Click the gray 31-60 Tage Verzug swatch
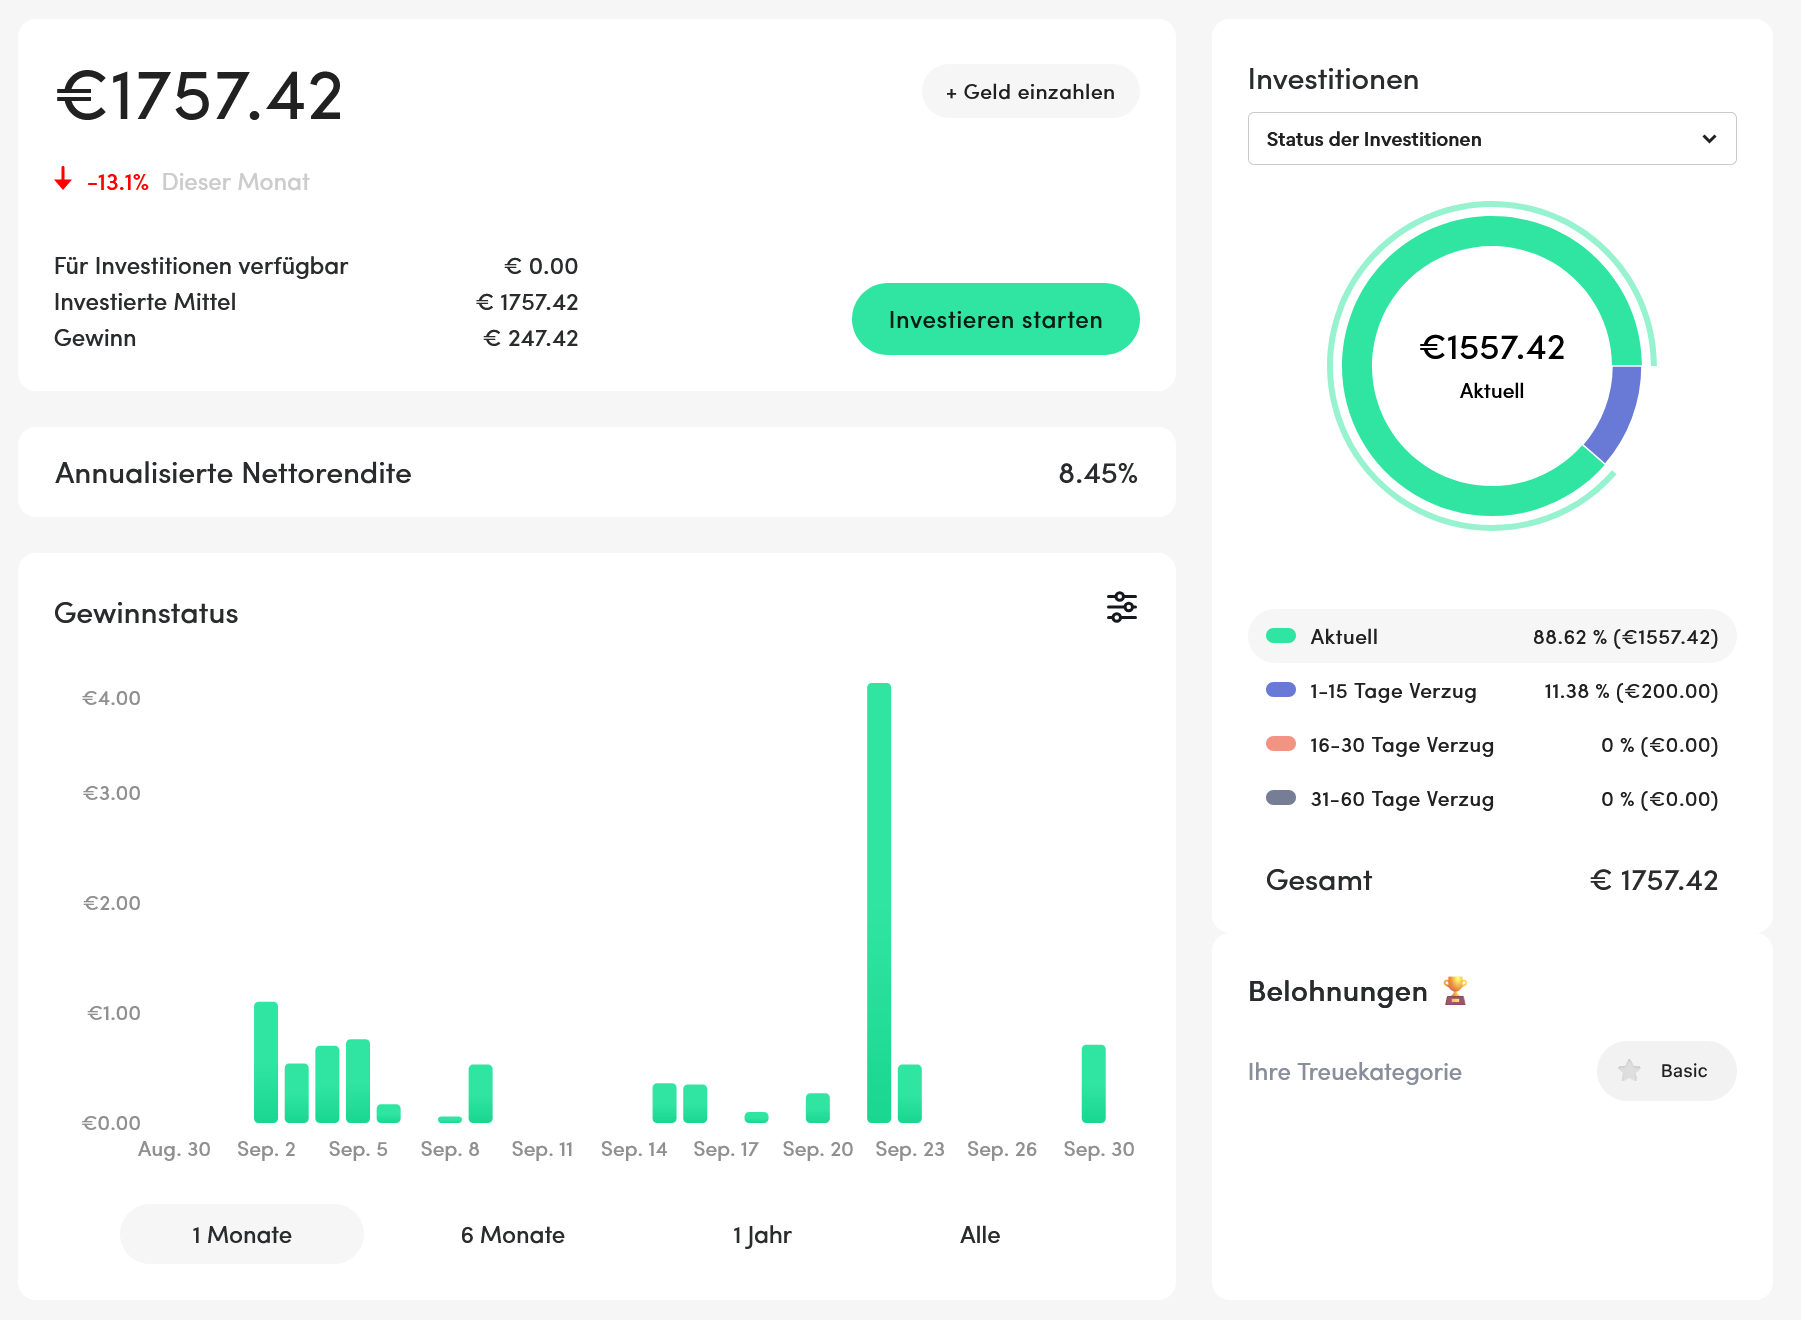 [x=1280, y=798]
